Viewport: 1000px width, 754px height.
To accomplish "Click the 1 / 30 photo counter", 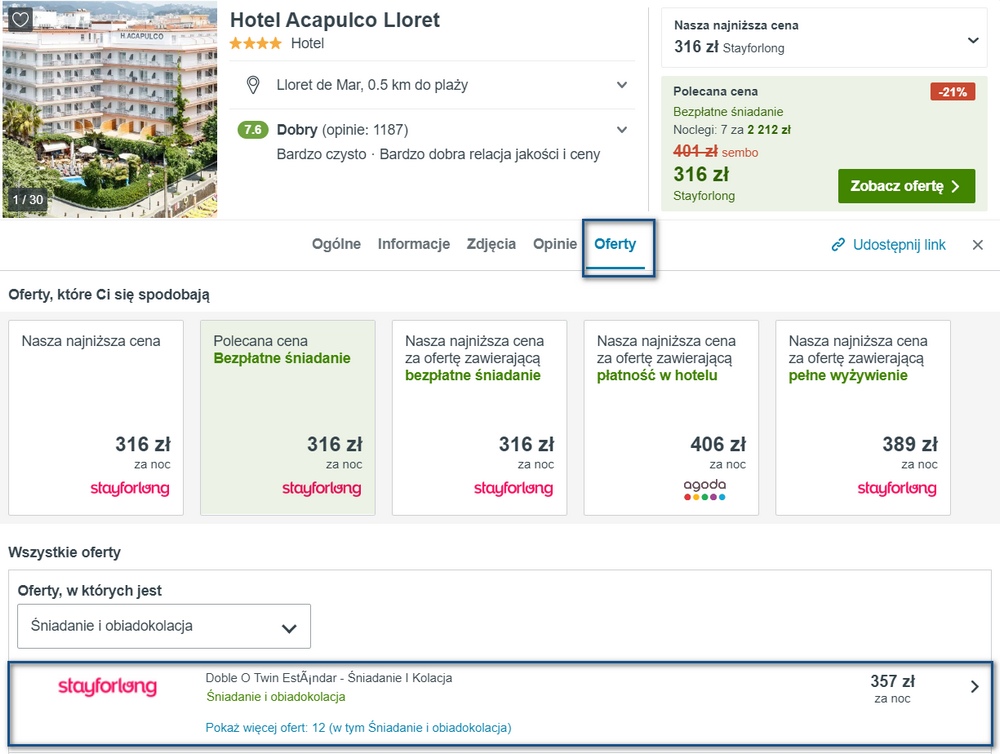I will point(28,200).
